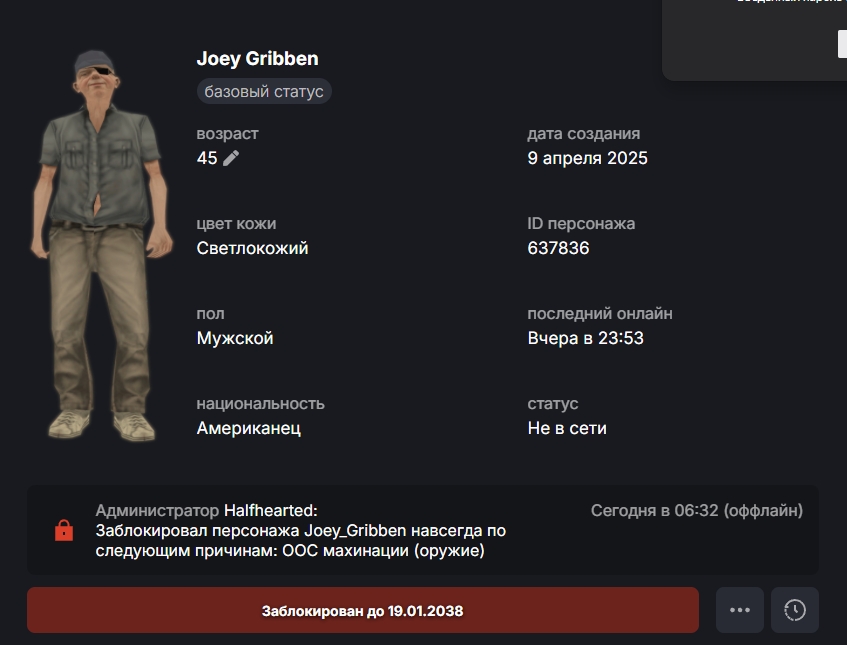847x645 pixels.
Task: Click the status value "Не в сети"
Action: point(567,428)
